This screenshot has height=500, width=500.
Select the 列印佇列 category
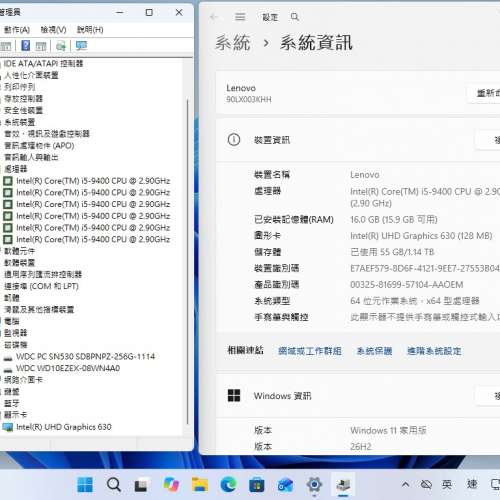20,87
